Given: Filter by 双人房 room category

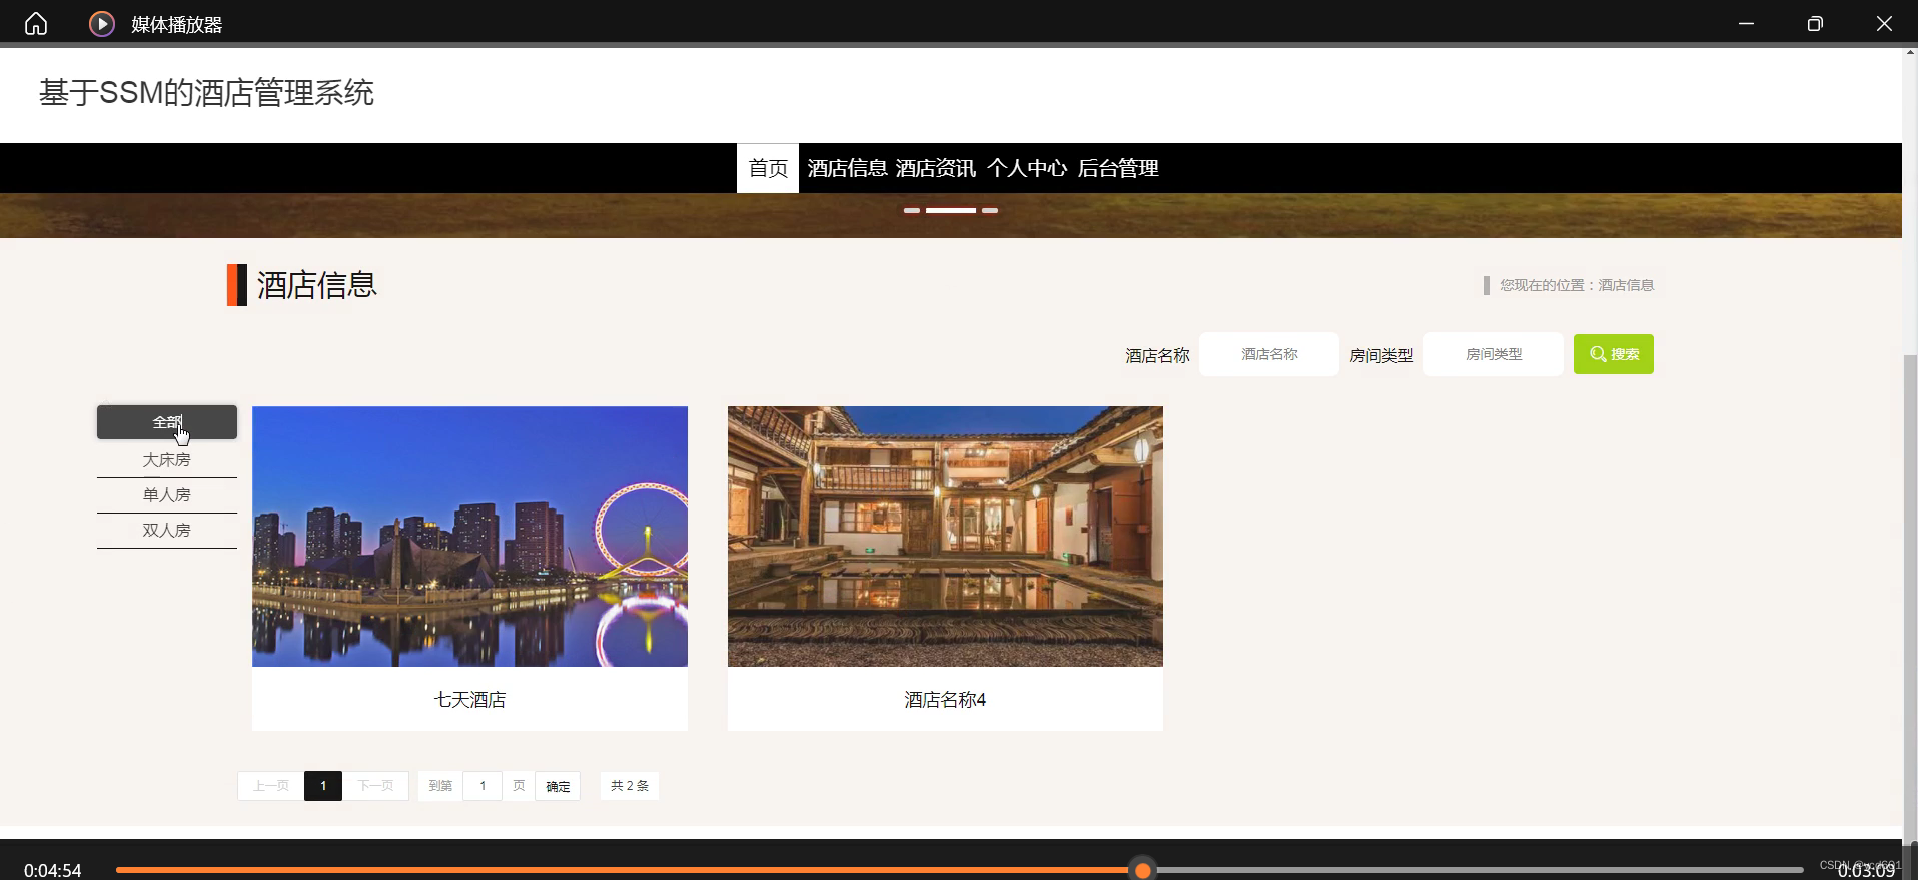Looking at the screenshot, I should click(x=167, y=531).
